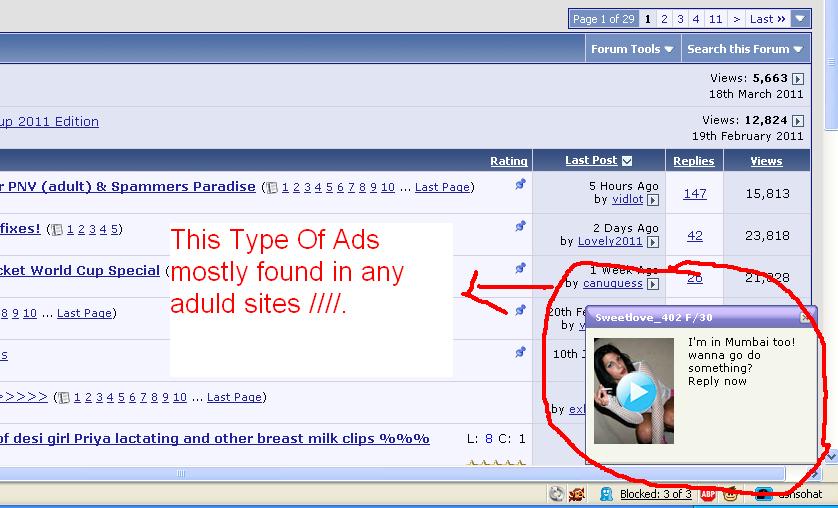Image resolution: width=838 pixels, height=508 pixels.
Task: Open the >>>>> thread link
Action: (x=24, y=396)
